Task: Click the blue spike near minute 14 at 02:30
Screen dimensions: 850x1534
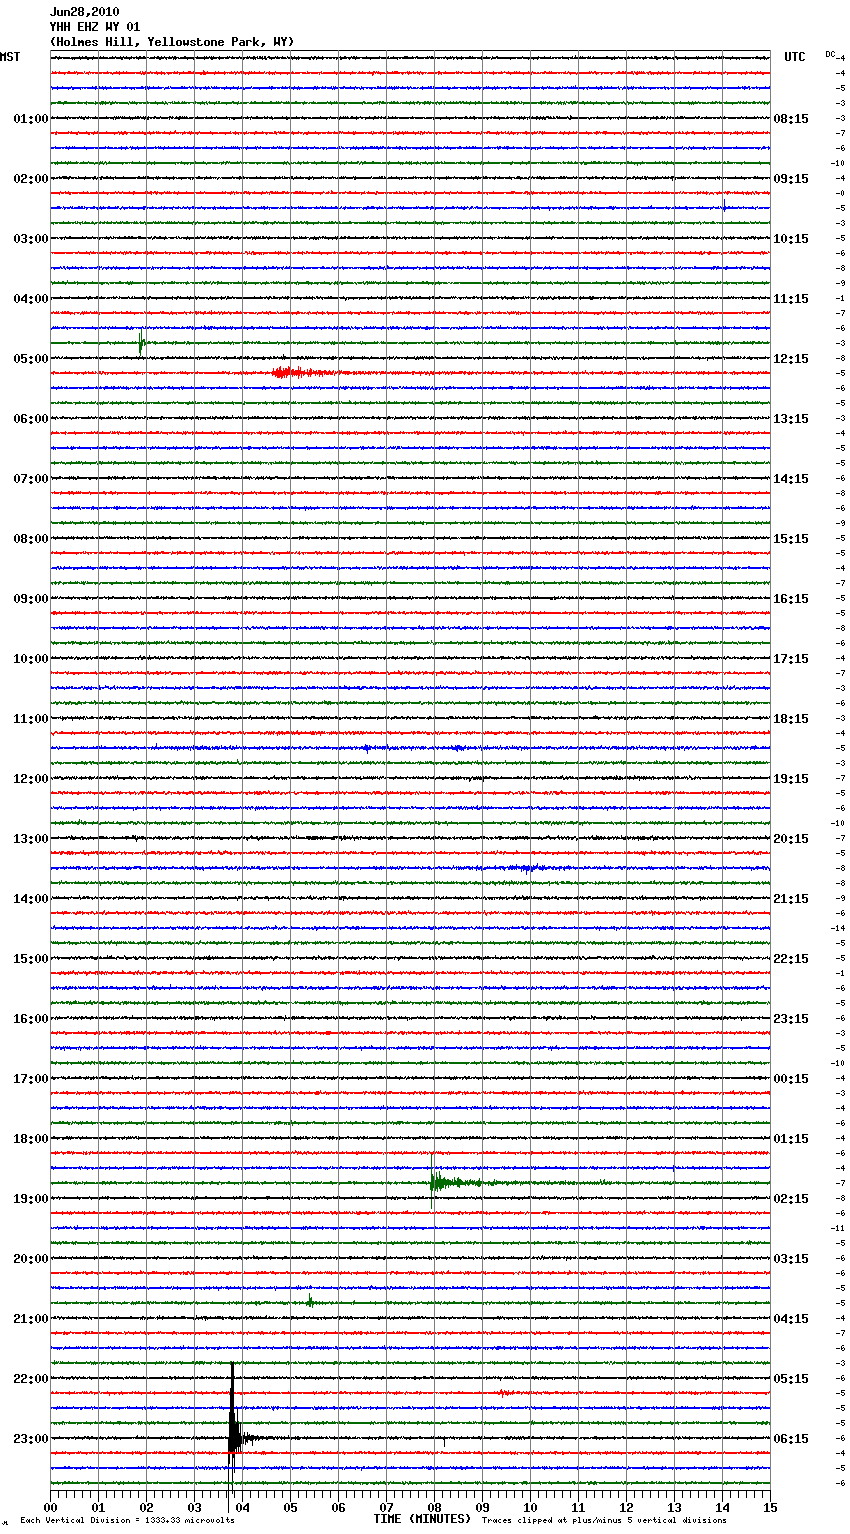Action: (724, 205)
